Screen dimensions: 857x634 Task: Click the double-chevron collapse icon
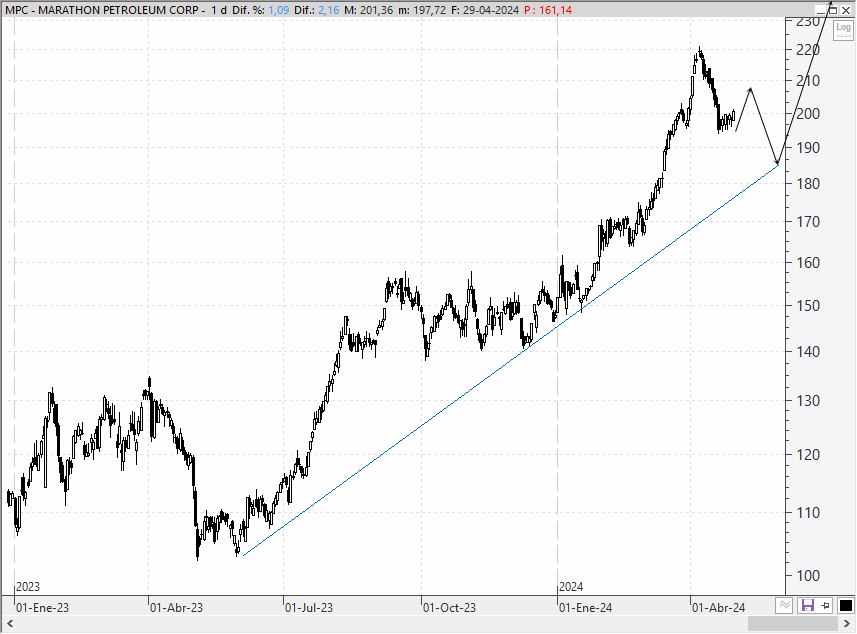click(x=784, y=606)
